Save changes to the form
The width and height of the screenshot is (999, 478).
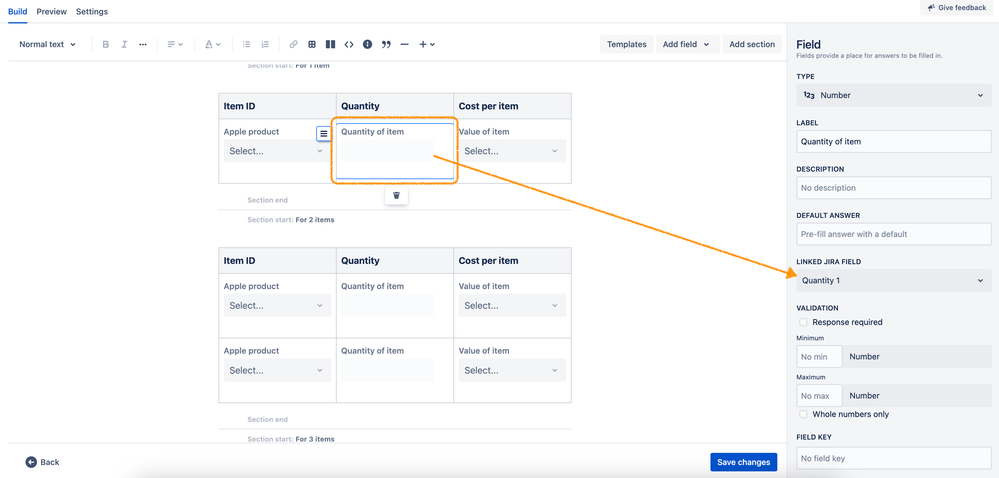[744, 462]
